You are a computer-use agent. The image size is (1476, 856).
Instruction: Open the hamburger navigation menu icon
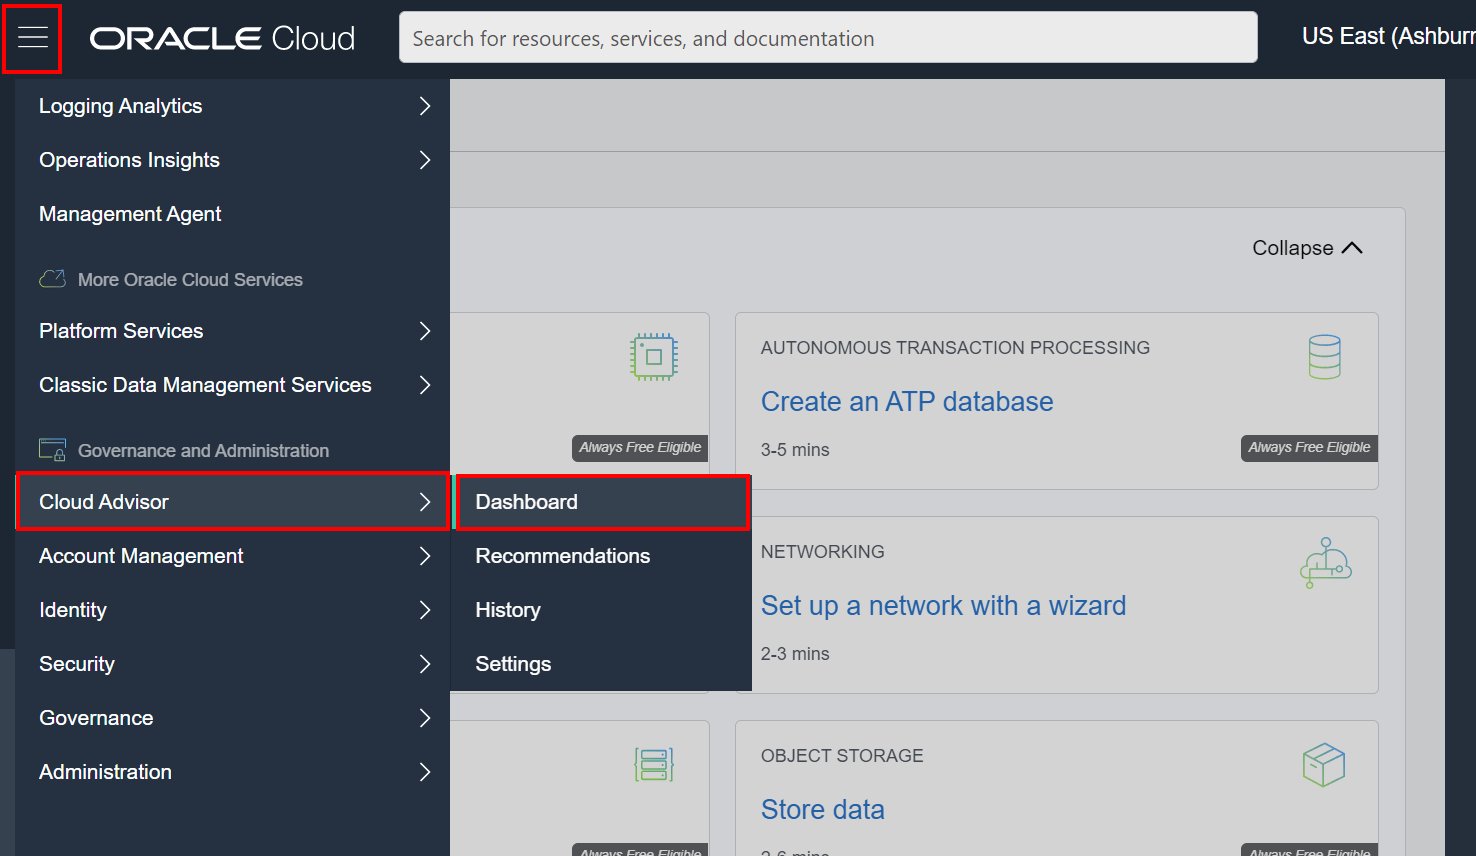[32, 38]
